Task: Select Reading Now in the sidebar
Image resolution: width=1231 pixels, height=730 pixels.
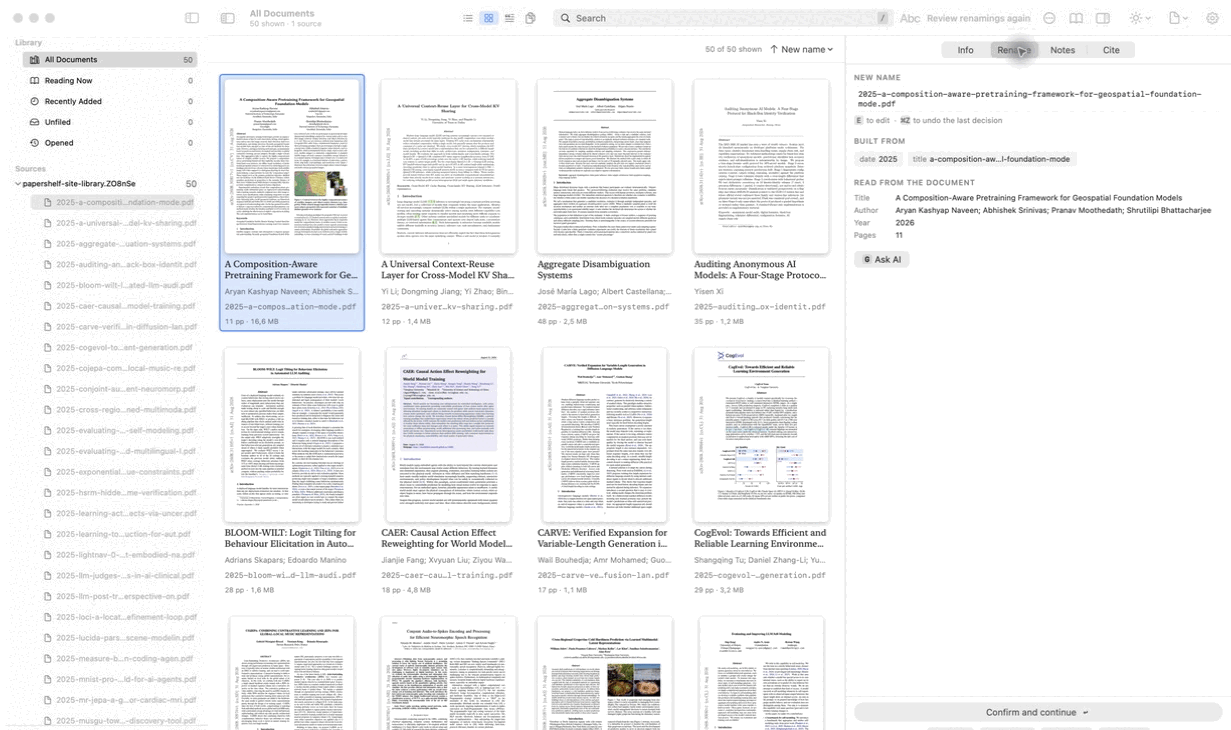Action: click(x=110, y=81)
